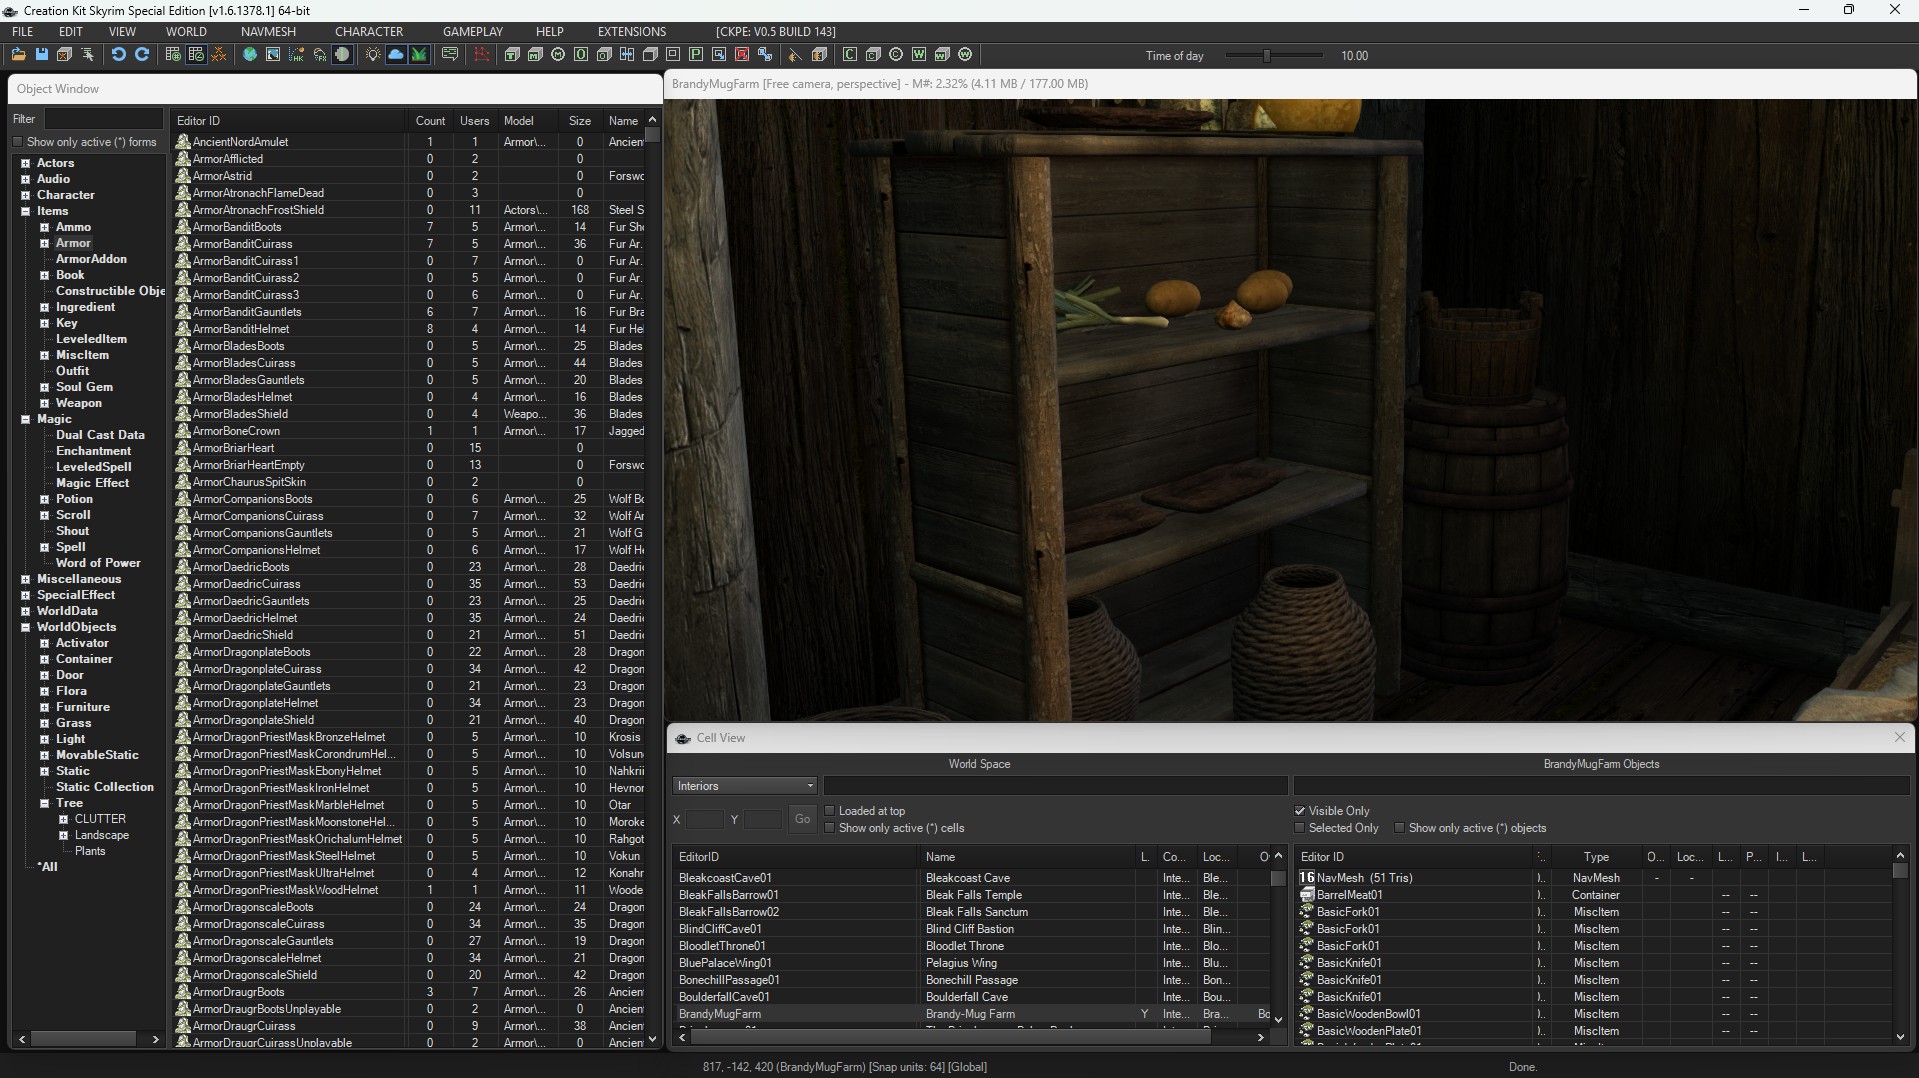Viewport: 1919px width, 1078px height.
Task: Click the undo arrow icon
Action: pyautogui.click(x=118, y=55)
